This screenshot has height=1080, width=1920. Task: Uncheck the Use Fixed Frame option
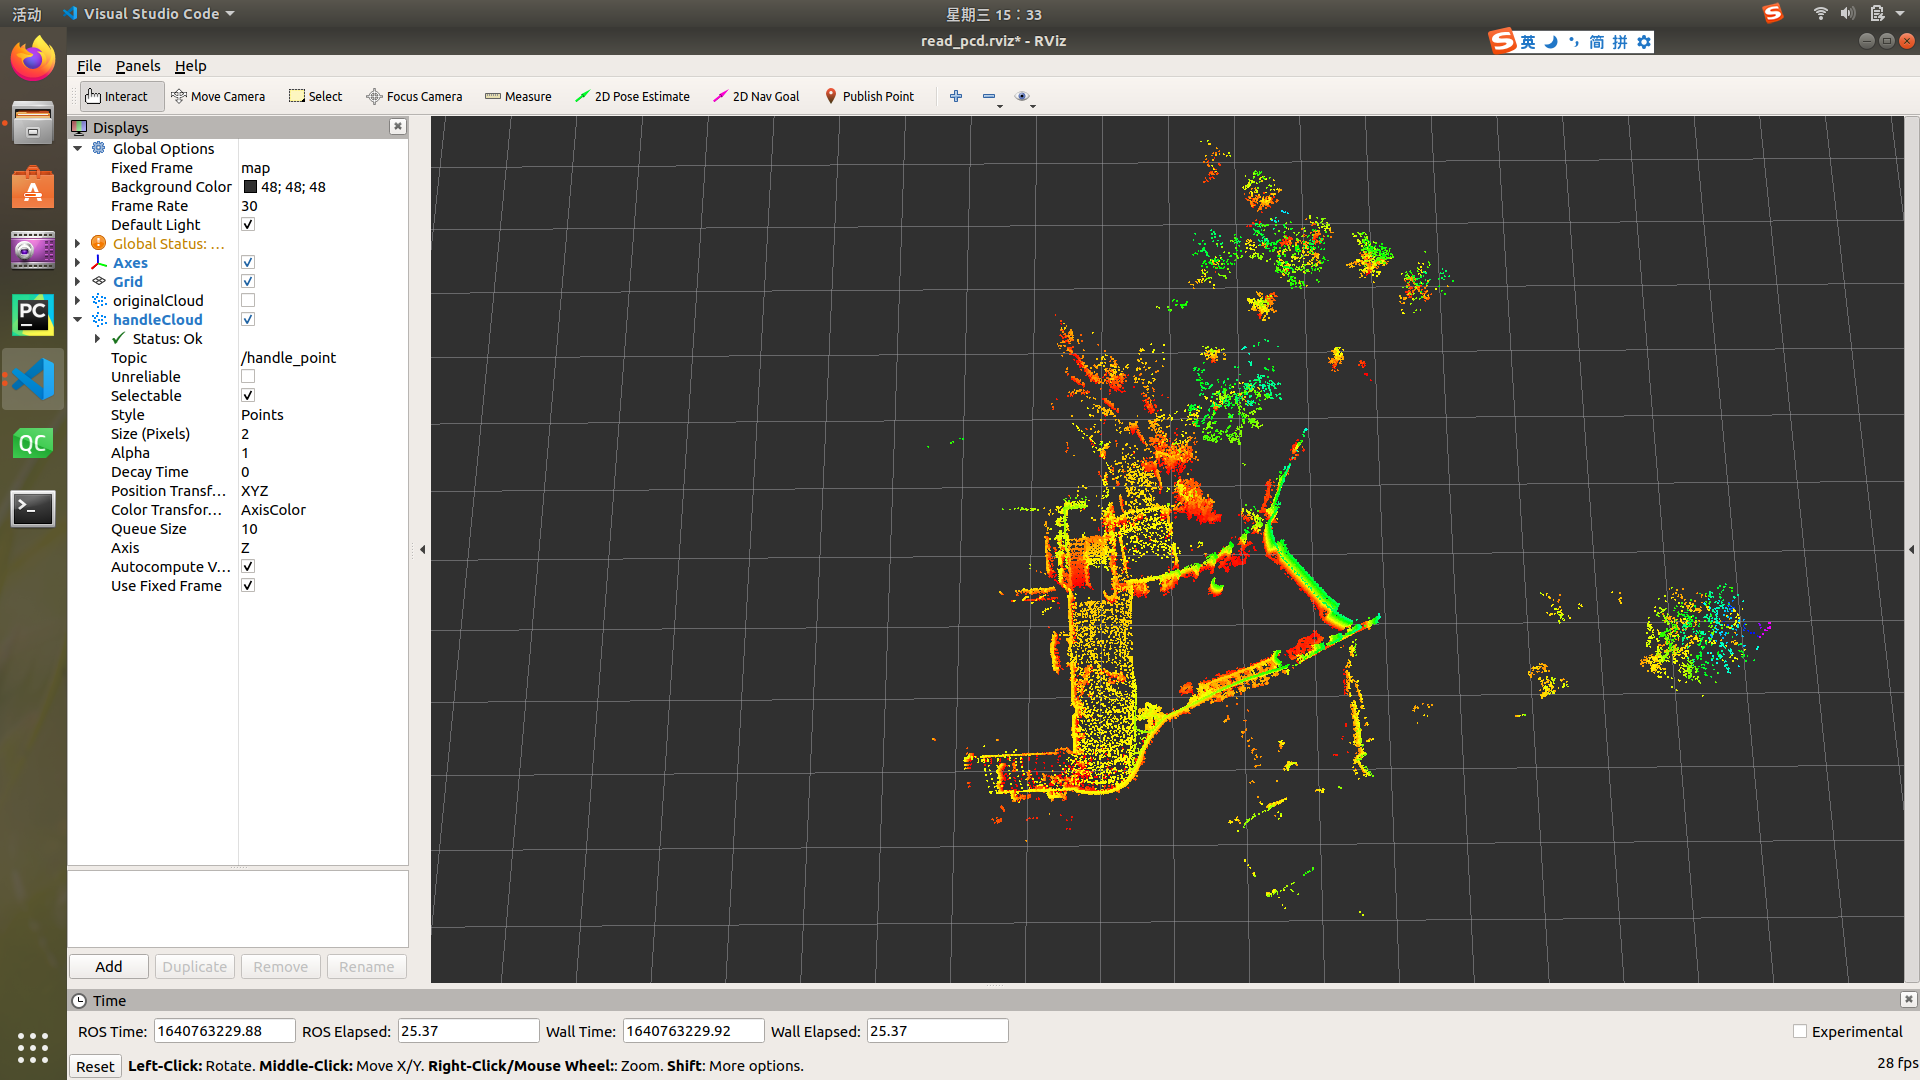pos(248,585)
